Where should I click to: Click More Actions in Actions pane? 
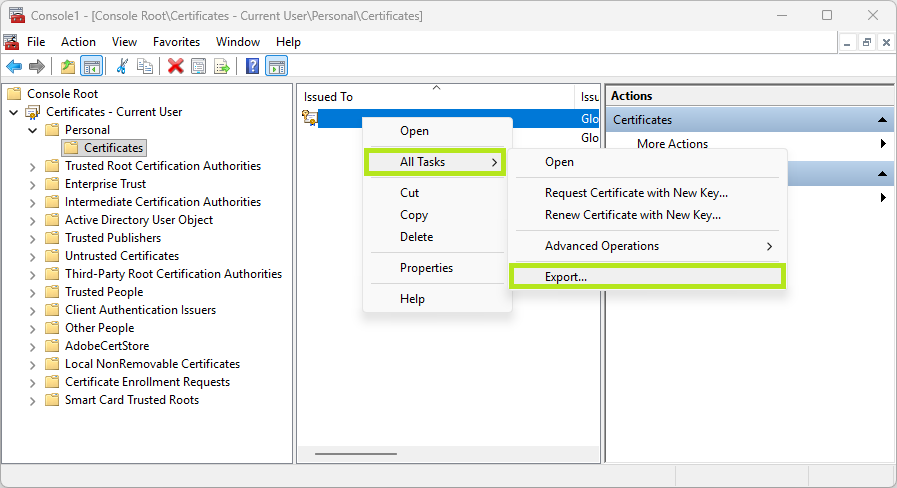pos(672,144)
